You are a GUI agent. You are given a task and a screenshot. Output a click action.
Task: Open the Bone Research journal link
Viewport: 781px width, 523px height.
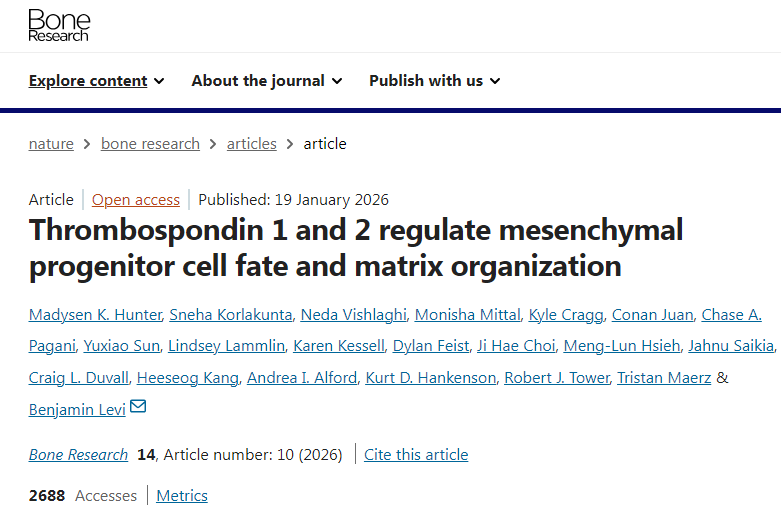pyautogui.click(x=78, y=454)
